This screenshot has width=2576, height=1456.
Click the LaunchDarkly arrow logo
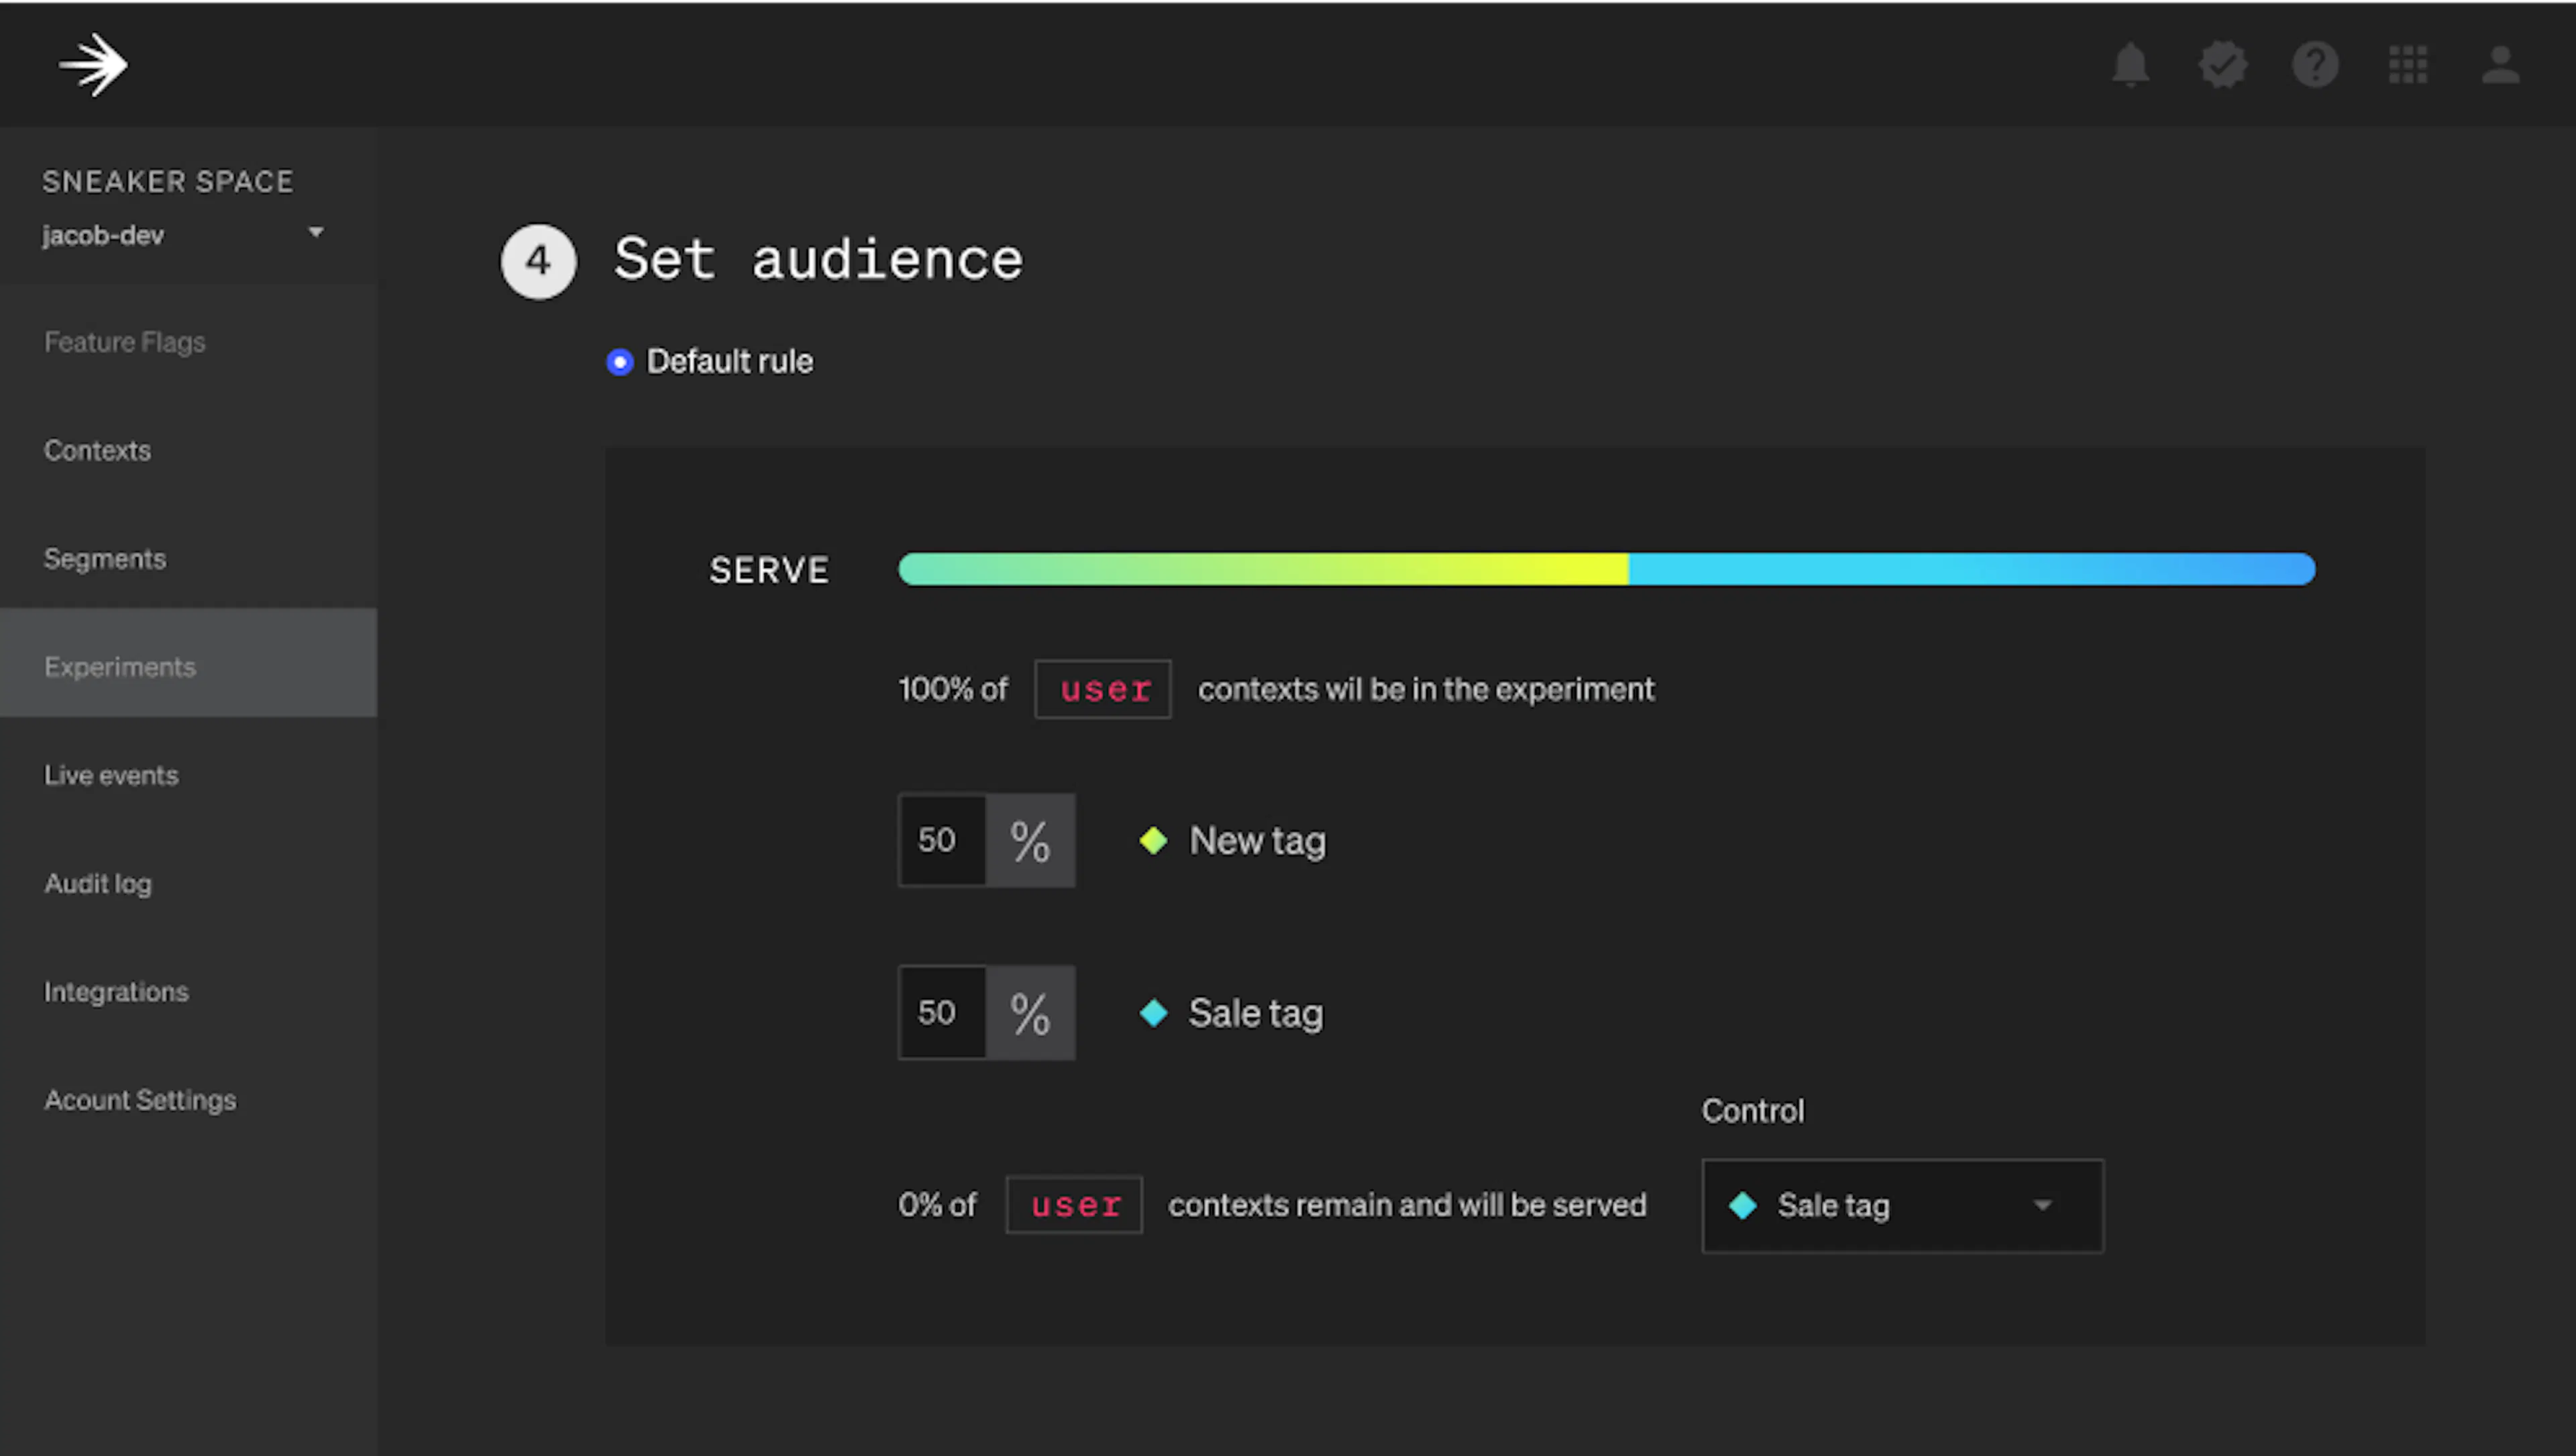[x=93, y=65]
